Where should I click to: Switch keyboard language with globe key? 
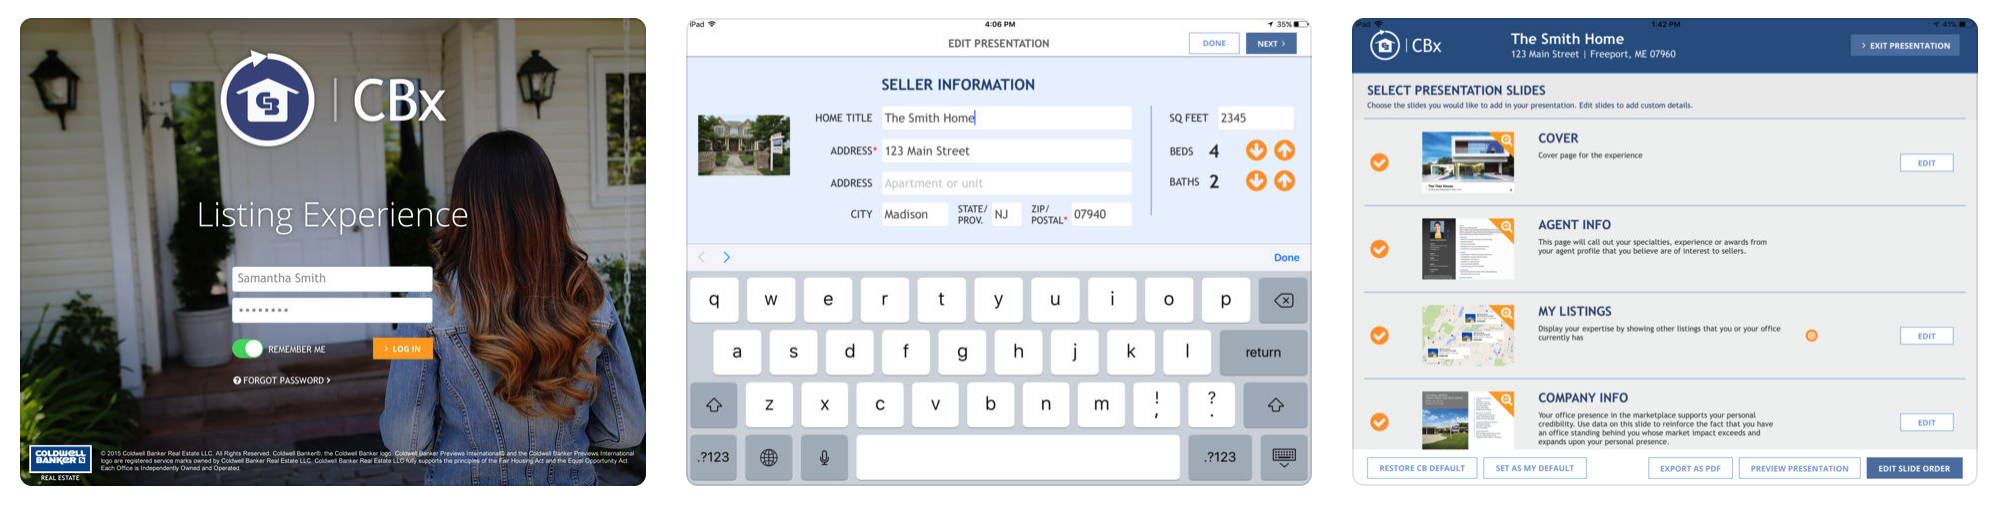click(768, 457)
